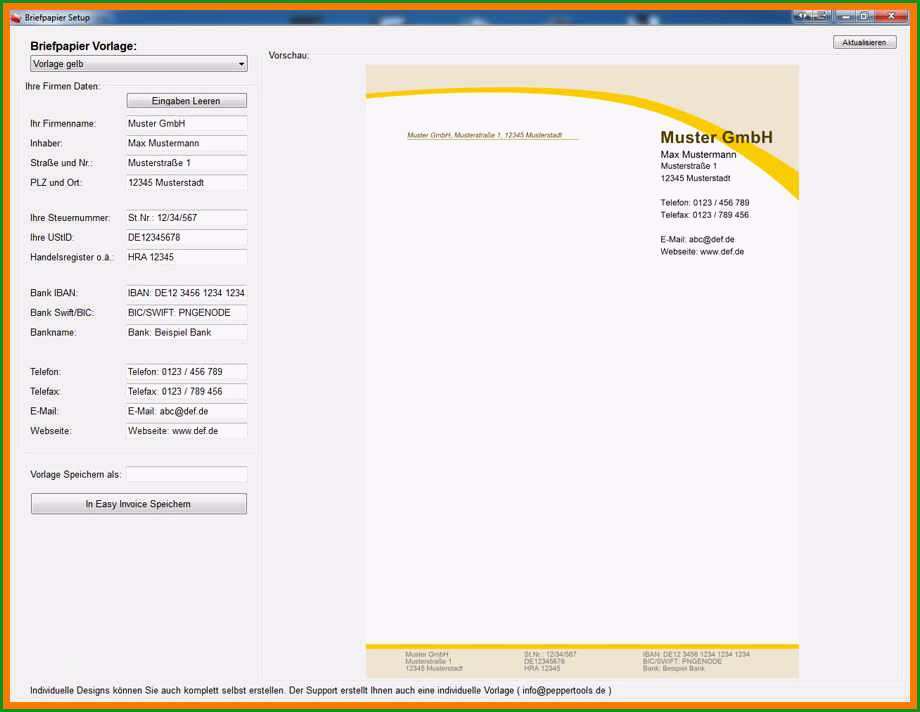Click the Ihre UStID input field
This screenshot has height=712, width=920.
tap(187, 238)
